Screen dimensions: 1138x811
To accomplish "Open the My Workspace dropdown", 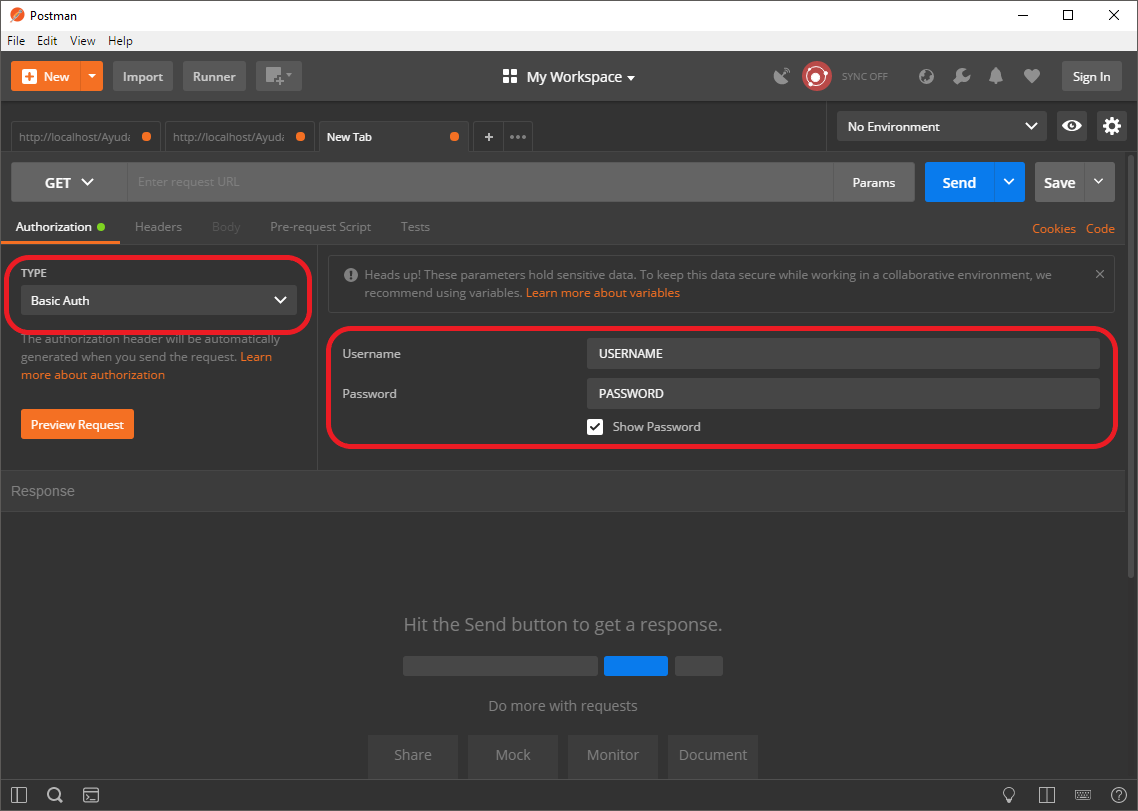I will coord(581,77).
